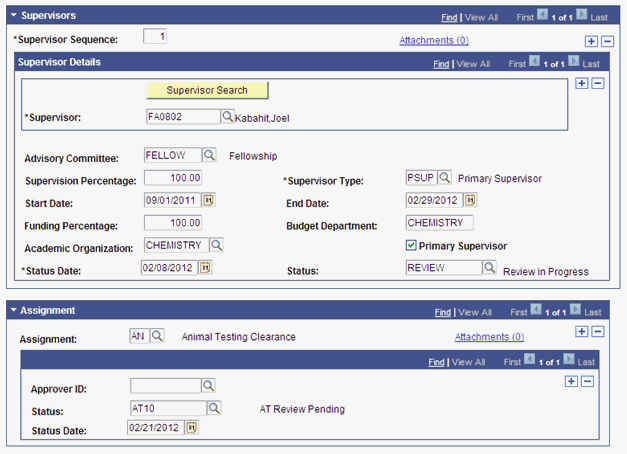The height and width of the screenshot is (454, 627).
Task: Collapse the Supervisors section triangle
Action: pos(14,15)
